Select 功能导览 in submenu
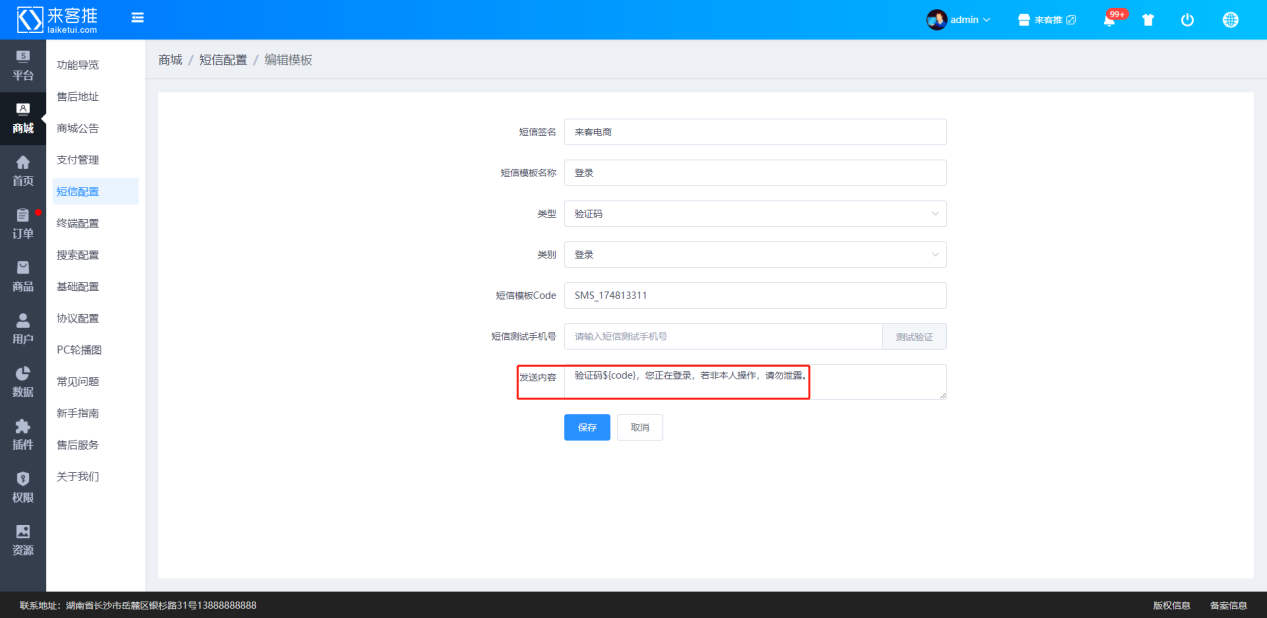Image resolution: width=1267 pixels, height=618 pixels. point(78,65)
